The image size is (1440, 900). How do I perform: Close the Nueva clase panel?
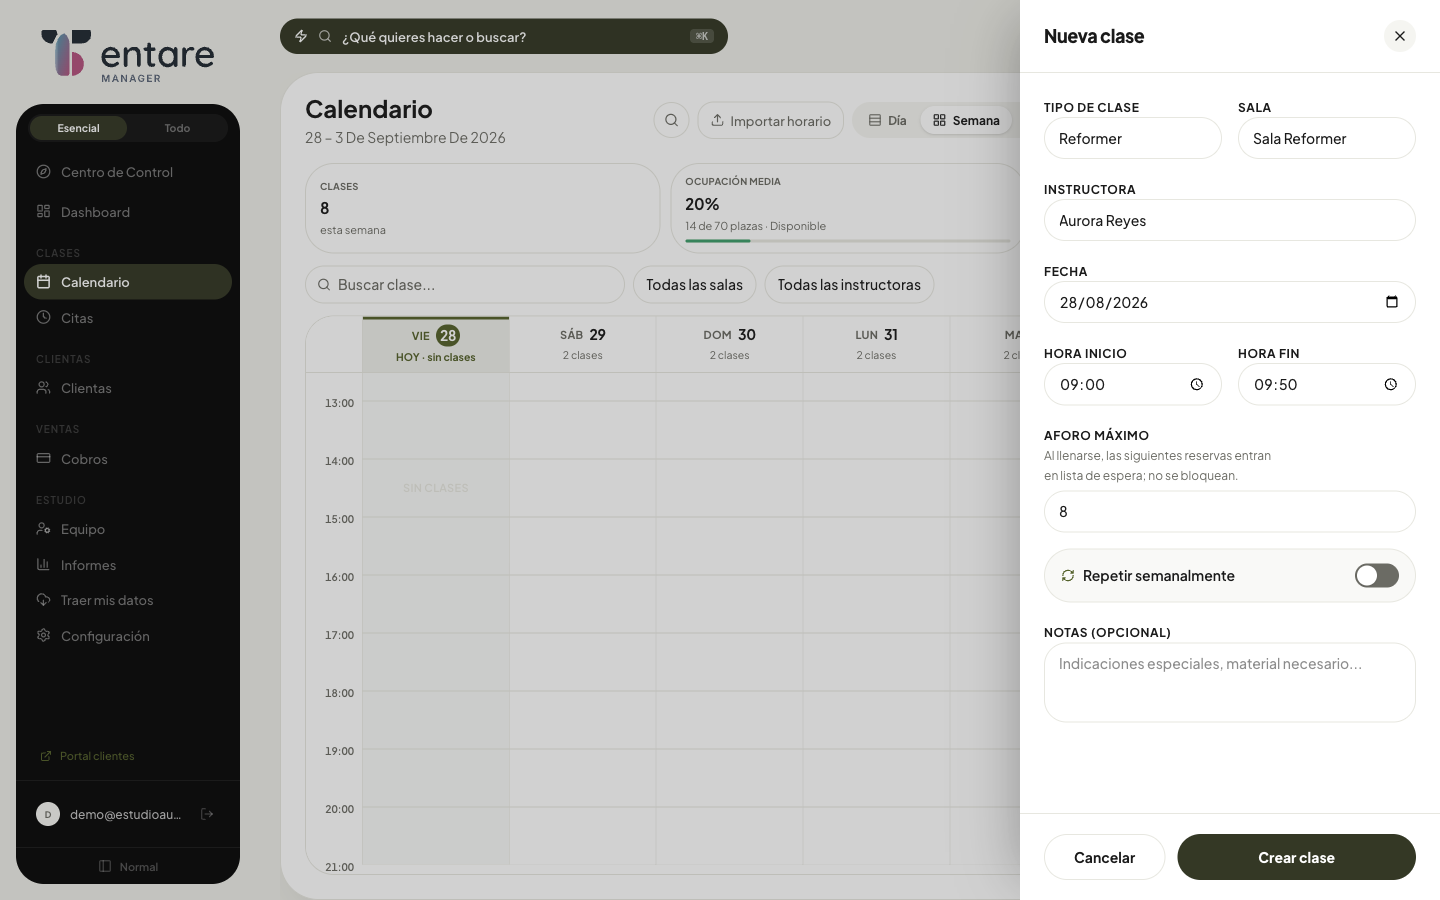coord(1400,36)
